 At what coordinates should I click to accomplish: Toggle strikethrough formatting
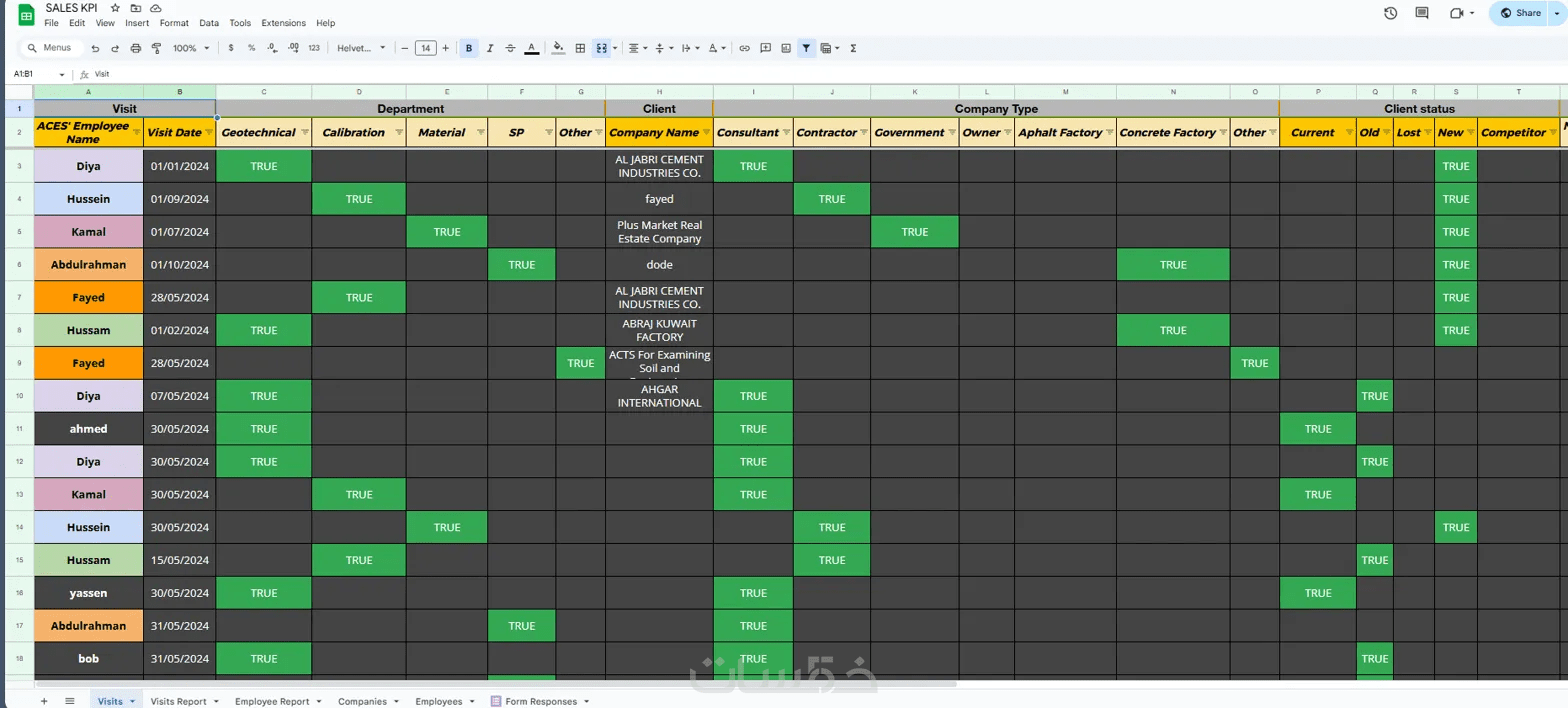510,48
